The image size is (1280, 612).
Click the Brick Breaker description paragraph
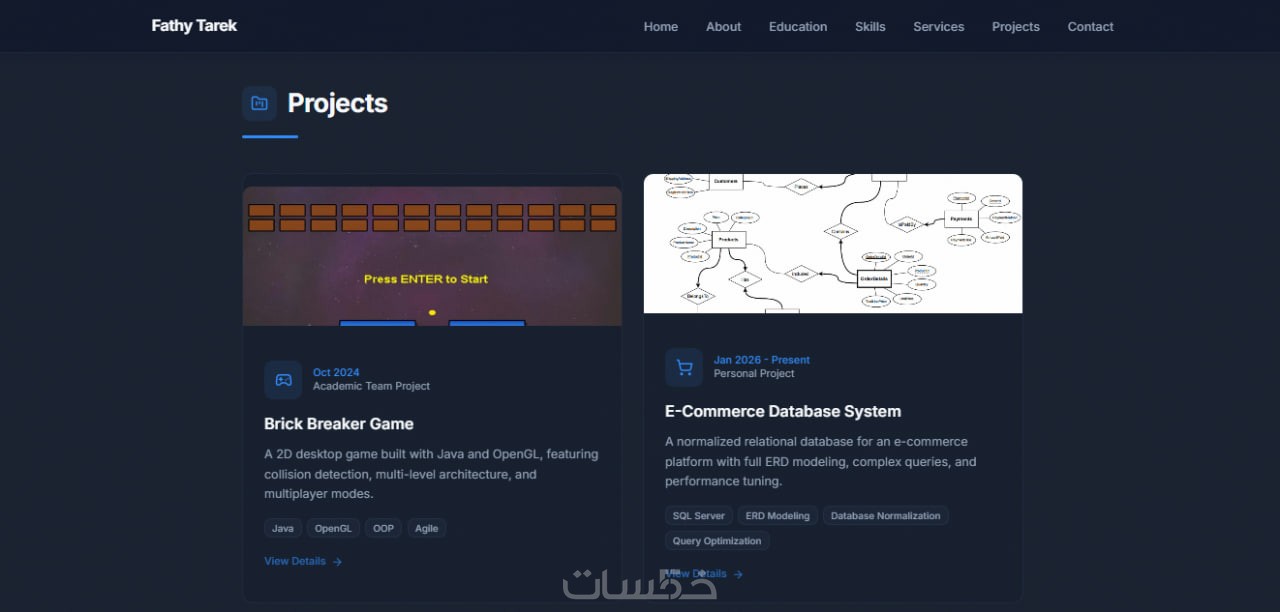[431, 474]
